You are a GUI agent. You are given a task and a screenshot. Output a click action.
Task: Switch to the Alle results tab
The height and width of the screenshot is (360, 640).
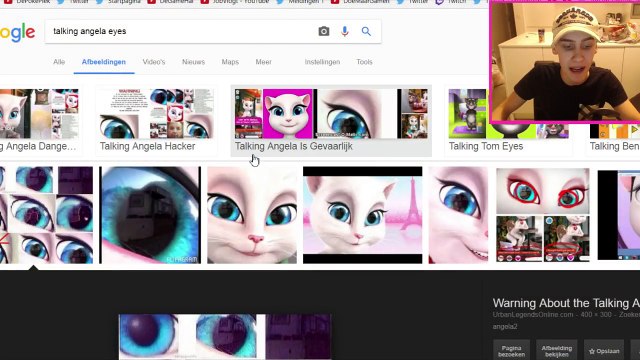[x=59, y=62]
